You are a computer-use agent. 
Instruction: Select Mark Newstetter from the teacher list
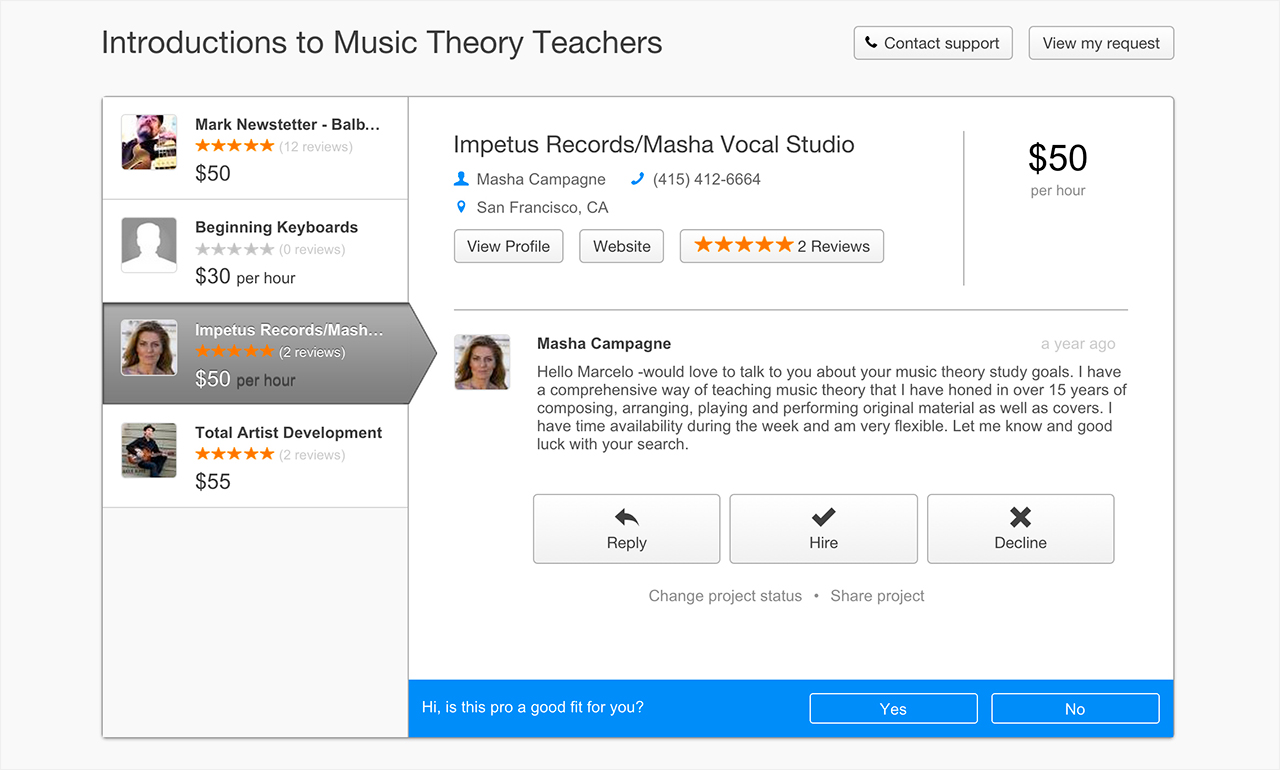[x=255, y=148]
